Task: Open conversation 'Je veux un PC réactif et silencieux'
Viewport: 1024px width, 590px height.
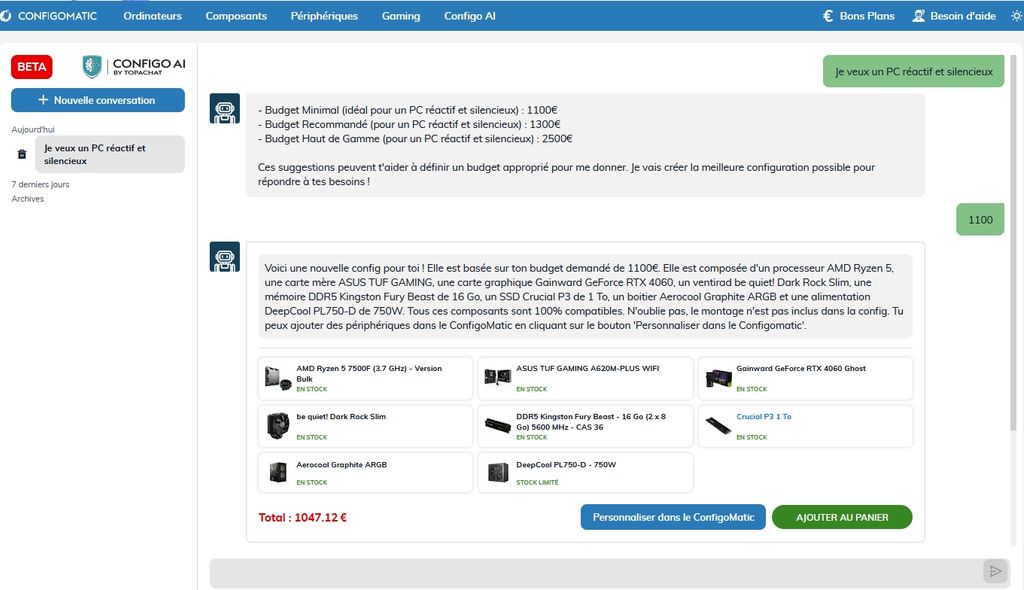Action: (x=110, y=154)
